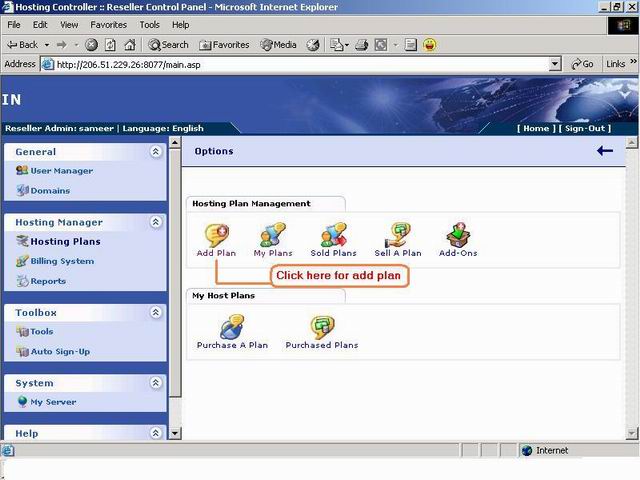Open the Mail button dropdown arrow
Screen dimensions: 640x480
pyautogui.click(x=347, y=45)
